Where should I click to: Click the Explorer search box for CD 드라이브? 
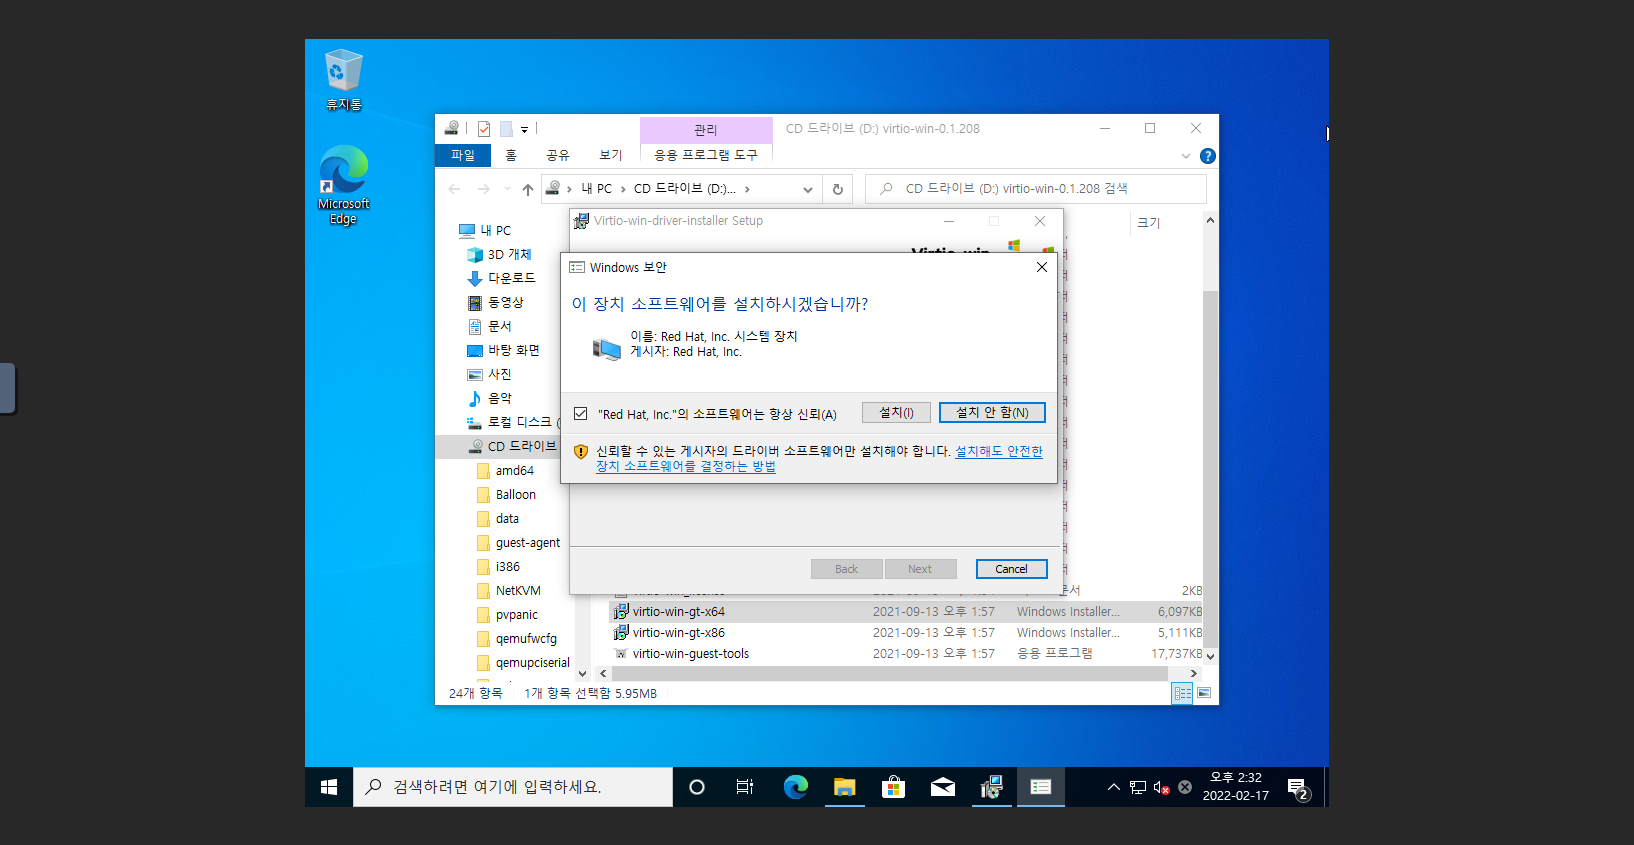(1036, 189)
